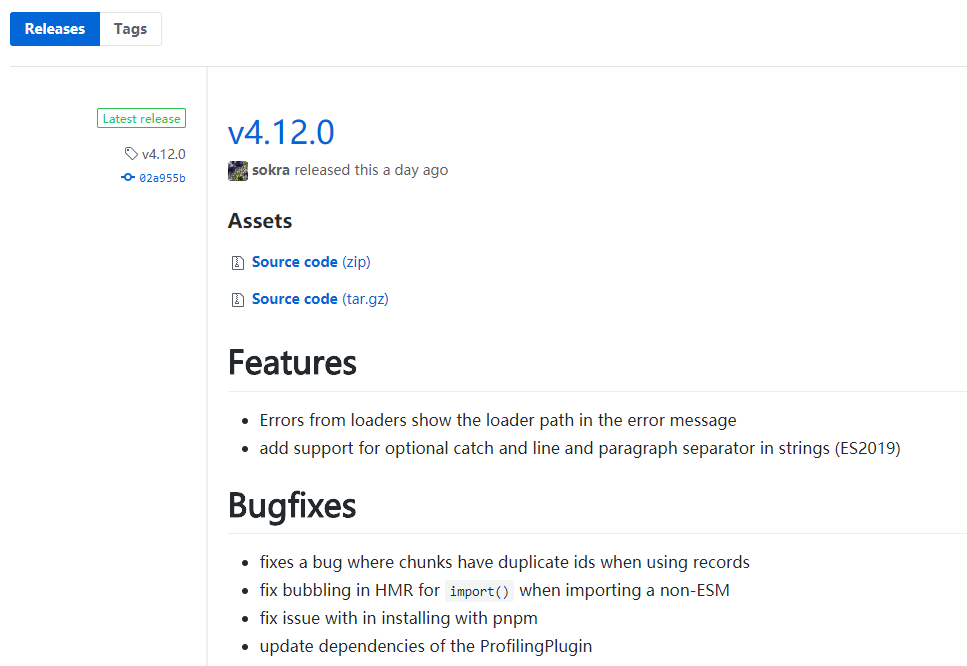Download Source code (tar.gz)

pyautogui.click(x=320, y=299)
